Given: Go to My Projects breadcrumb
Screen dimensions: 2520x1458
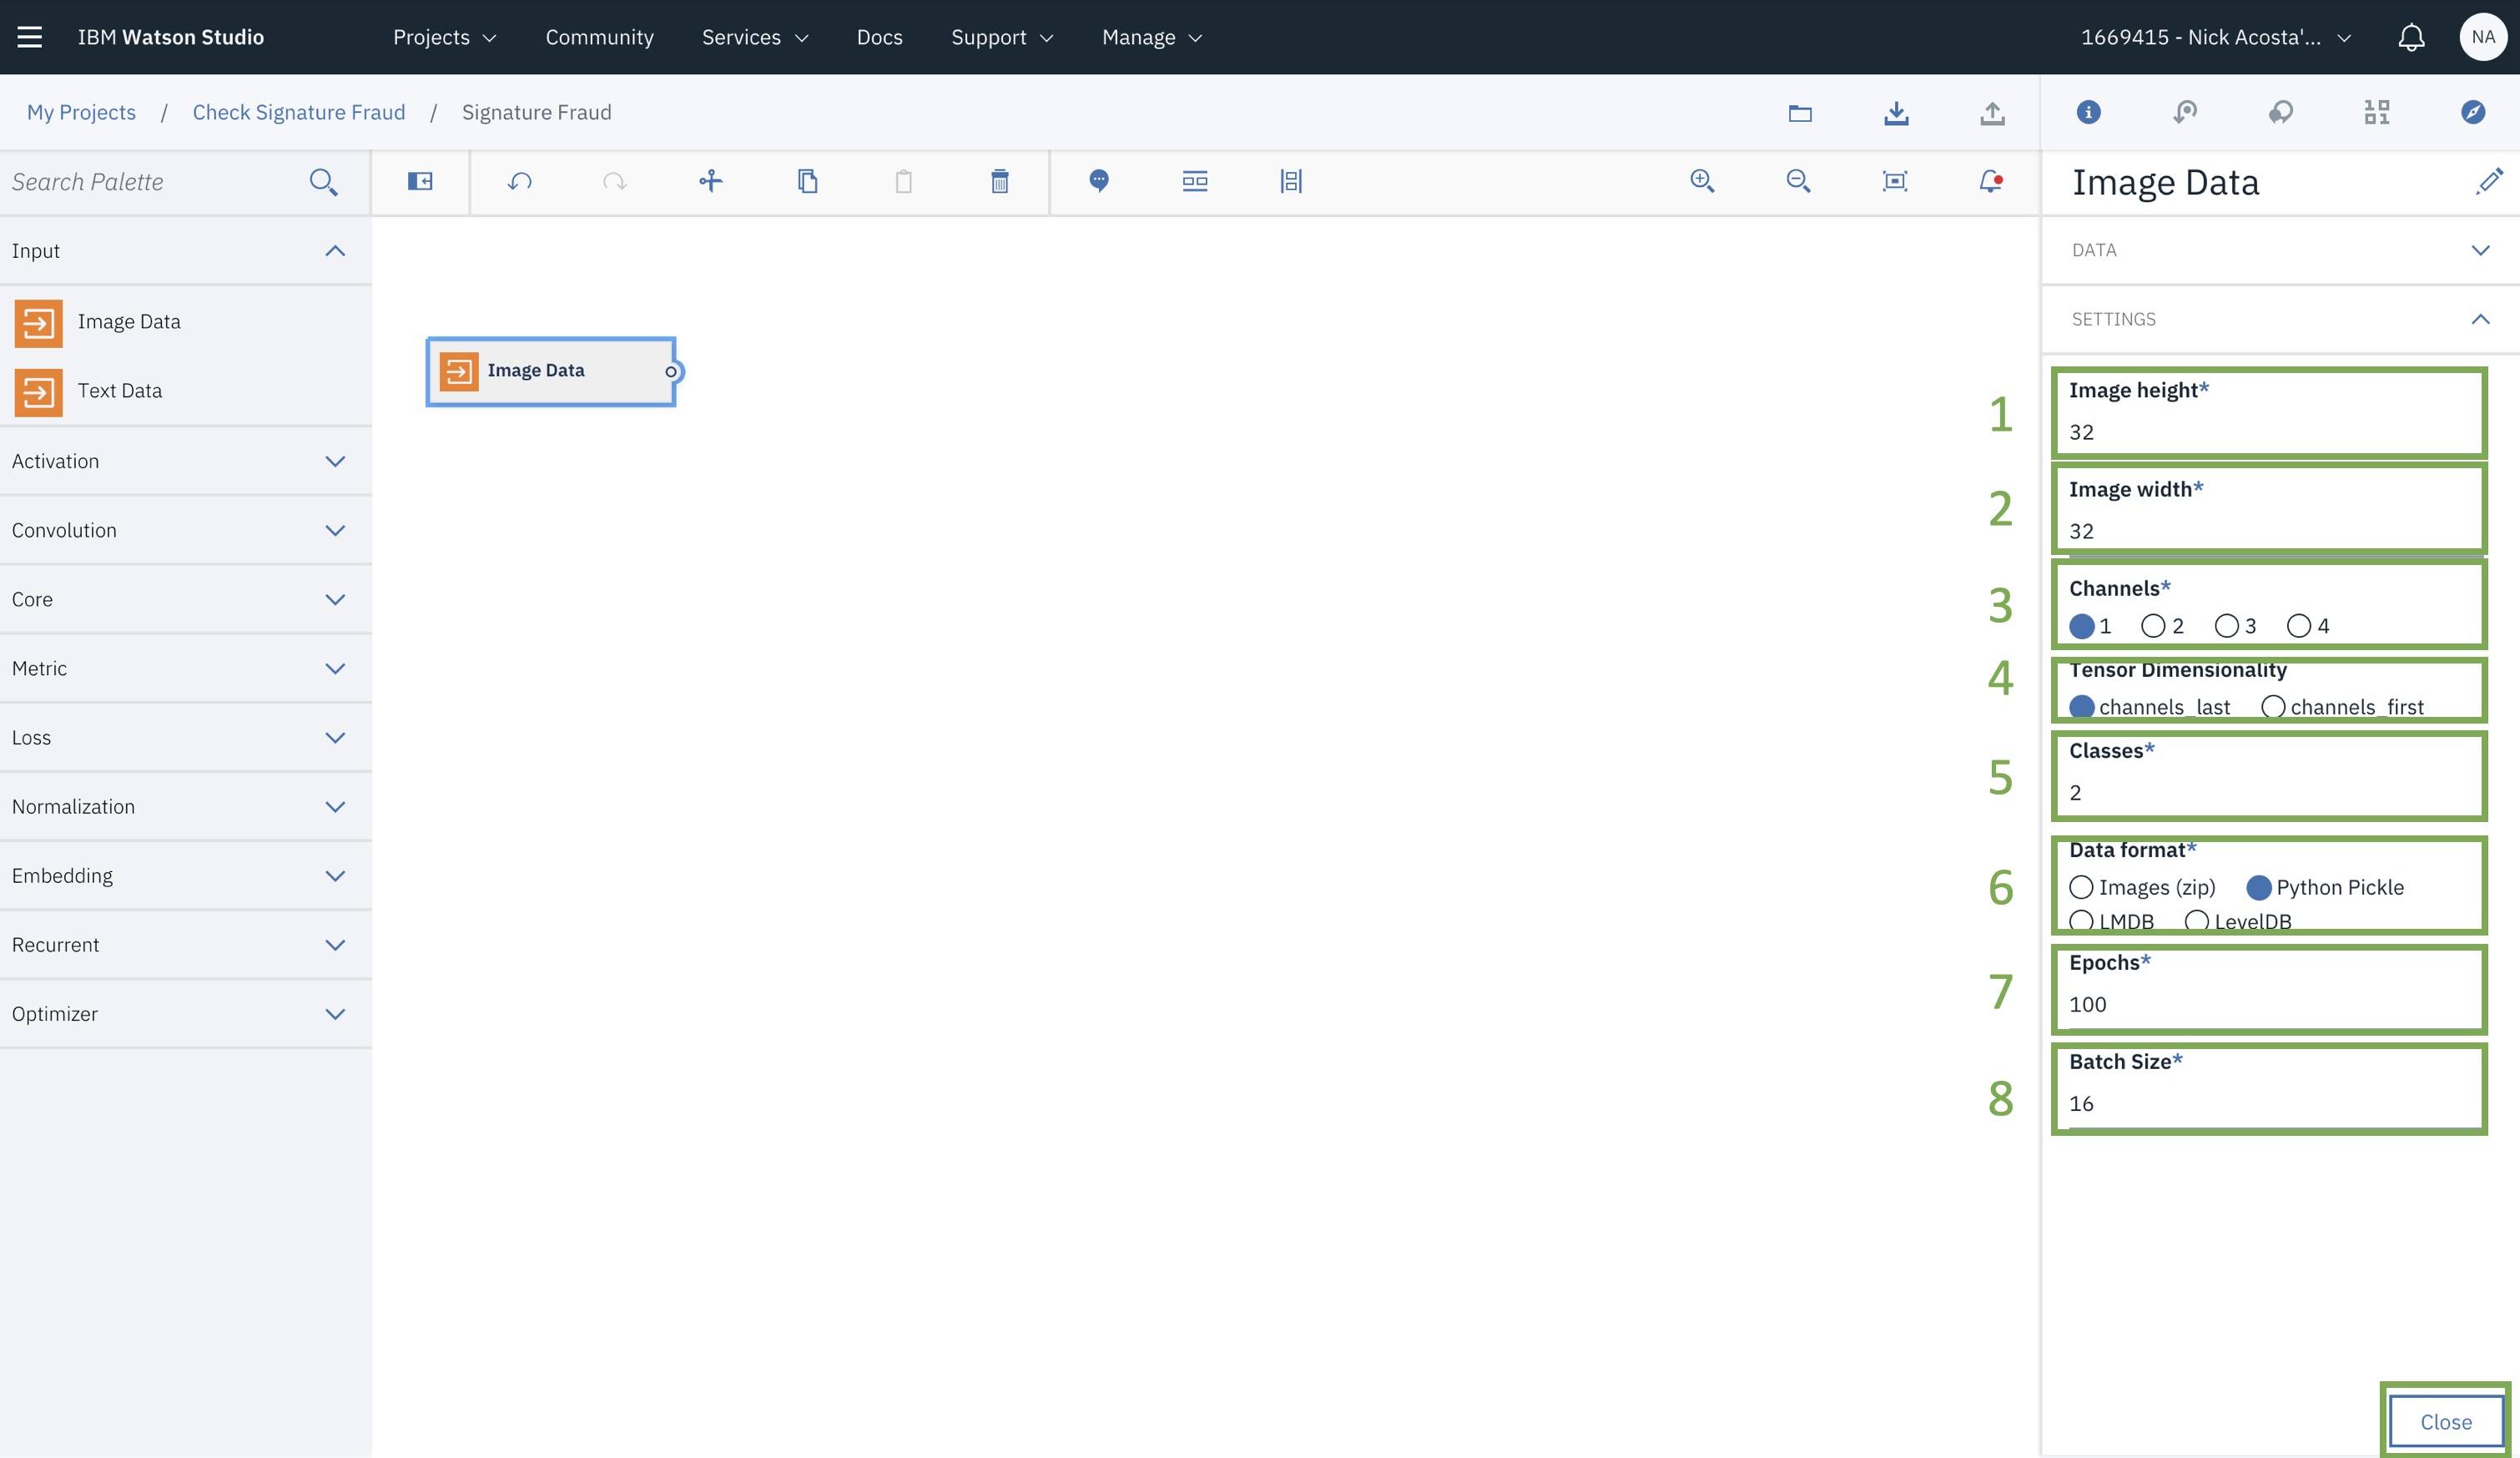Looking at the screenshot, I should 81,112.
